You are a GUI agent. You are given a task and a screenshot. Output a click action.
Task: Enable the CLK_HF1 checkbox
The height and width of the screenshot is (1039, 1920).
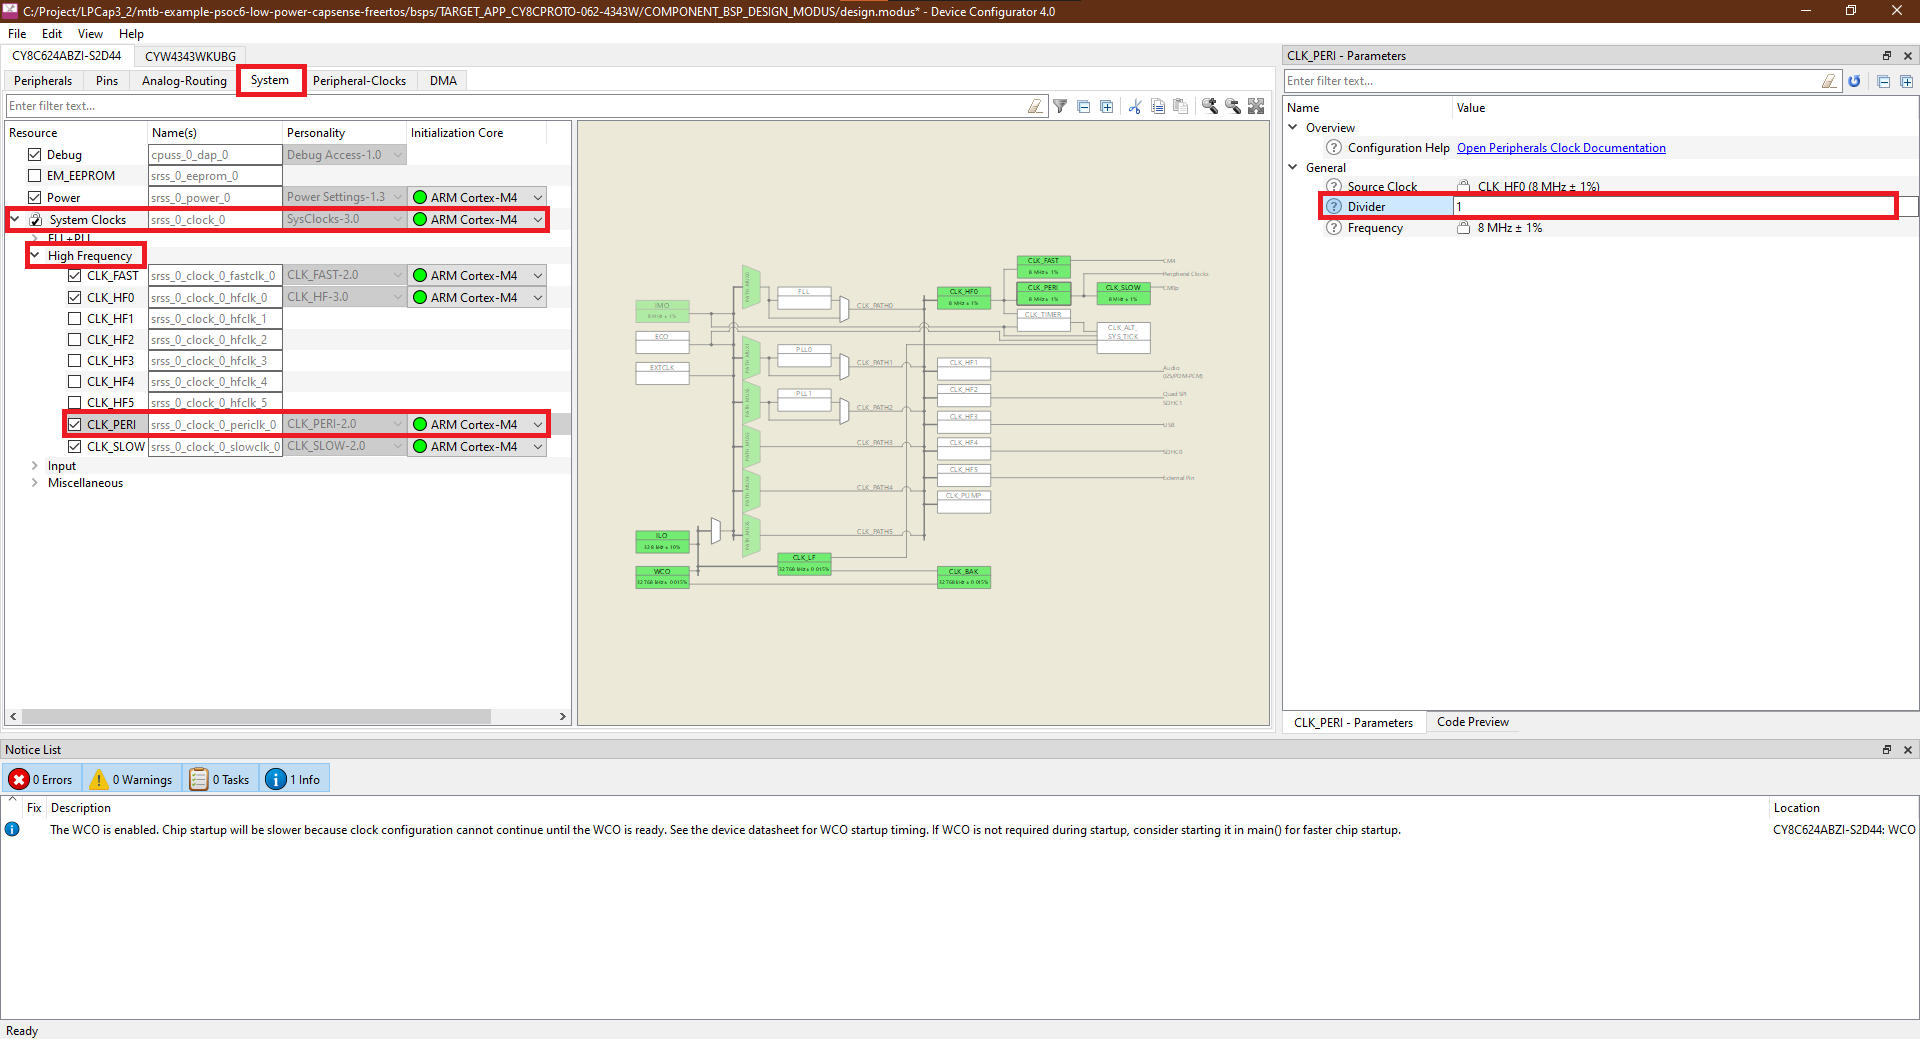[75, 319]
